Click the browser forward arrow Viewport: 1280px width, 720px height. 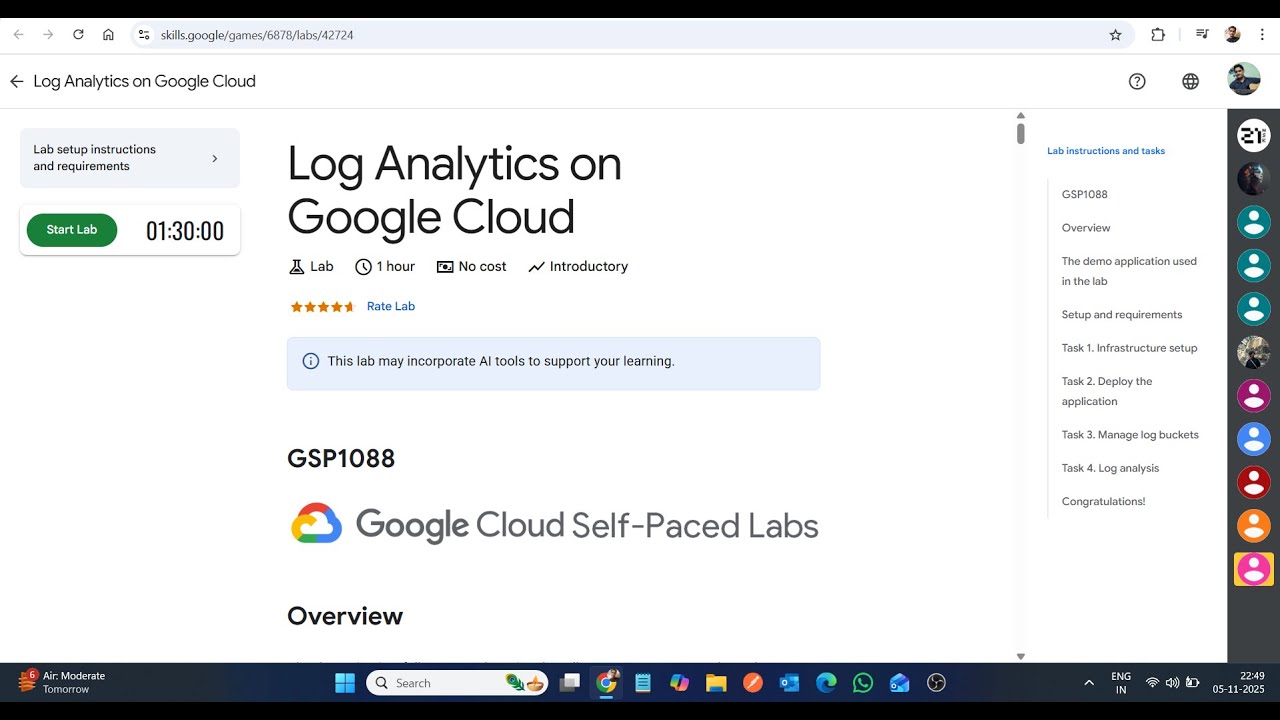point(48,35)
